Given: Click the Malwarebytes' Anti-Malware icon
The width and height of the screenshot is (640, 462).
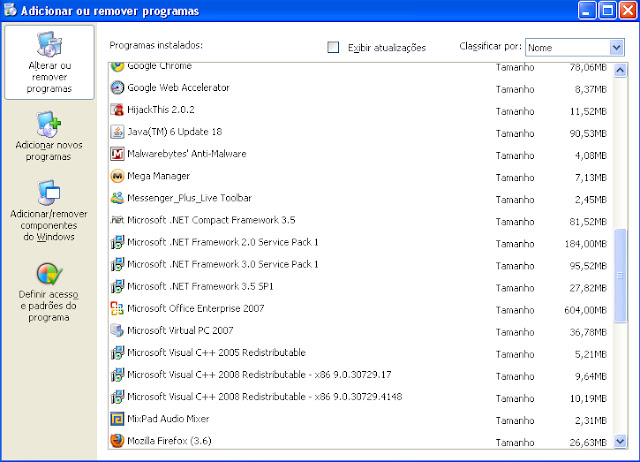Looking at the screenshot, I should [117, 154].
